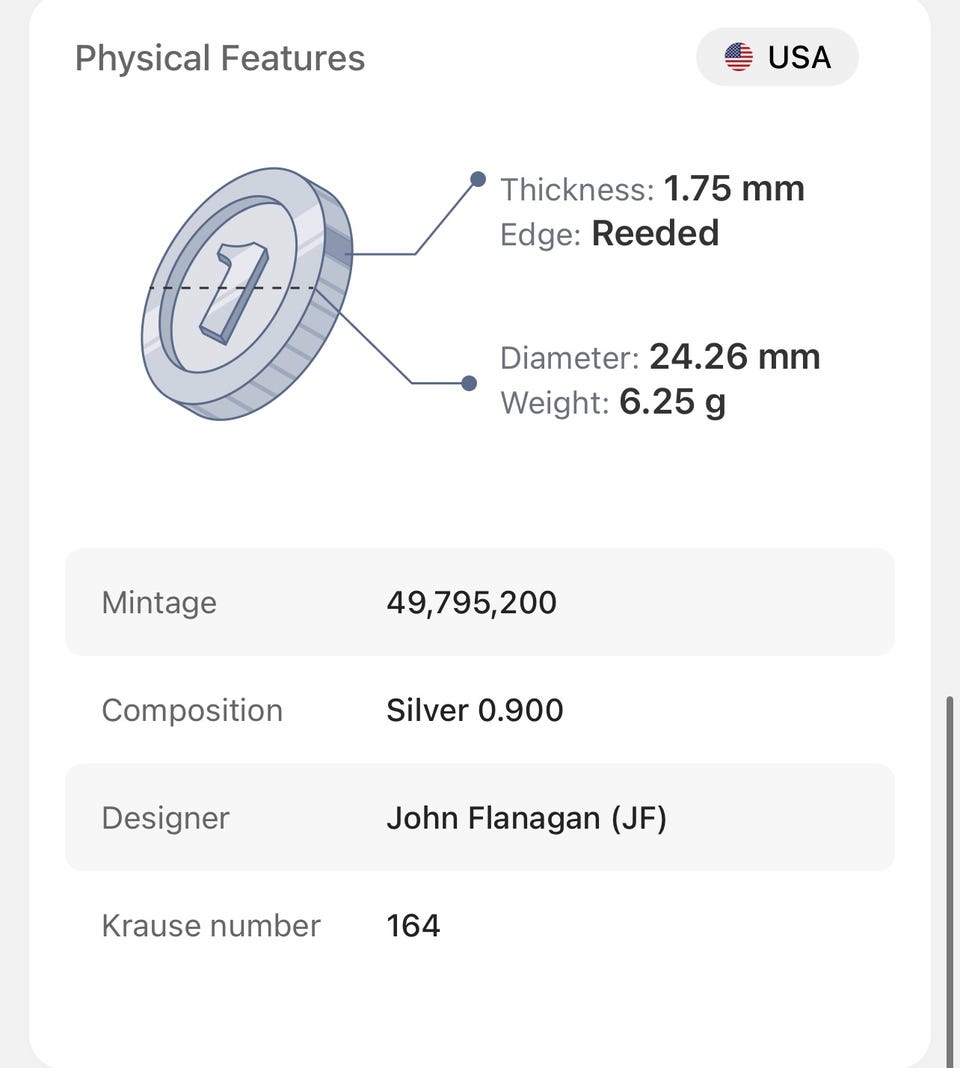Select the Composition row label

pyautogui.click(x=192, y=711)
